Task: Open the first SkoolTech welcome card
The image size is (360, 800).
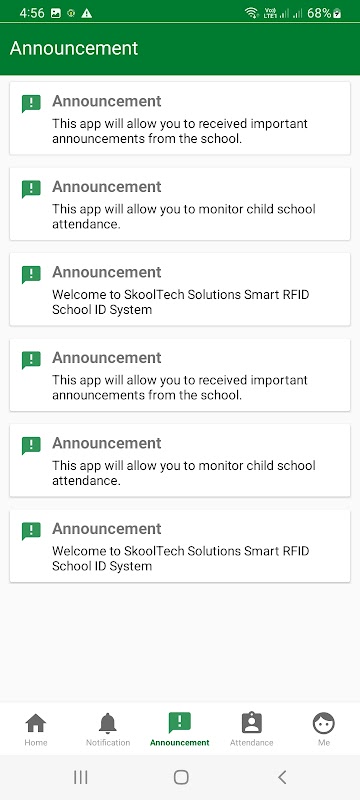Action: [x=180, y=289]
